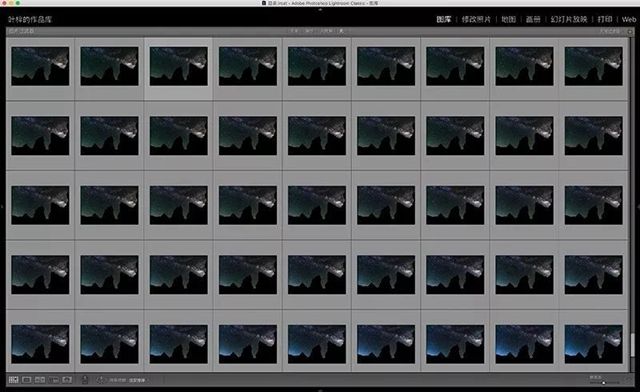Viewport: 640px width, 392px height.
Task: Open the 修改照片 (Develop) module
Action: click(476, 19)
